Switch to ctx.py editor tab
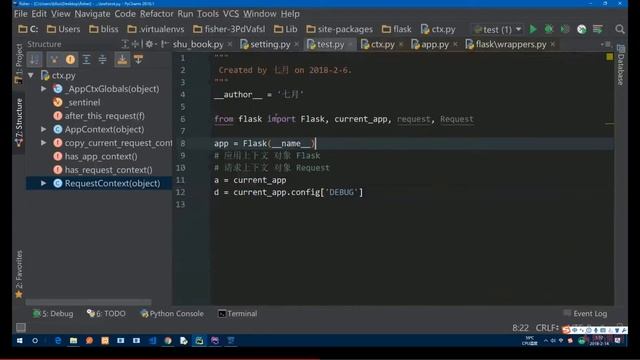The width and height of the screenshot is (640, 360). [382, 44]
